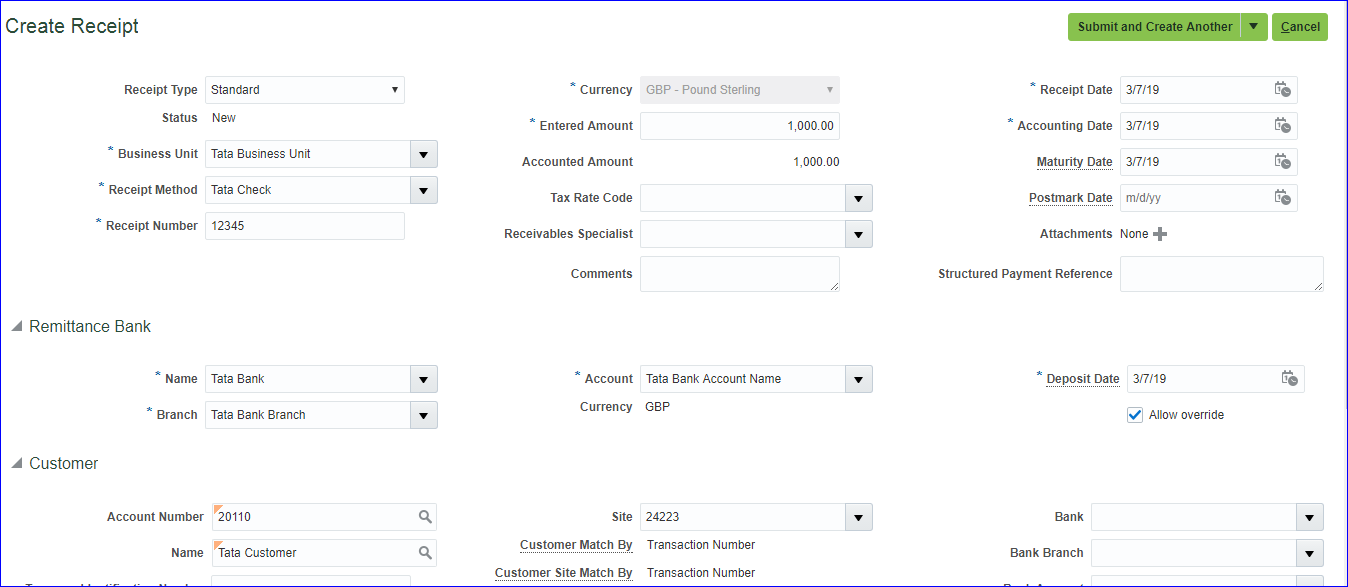The image size is (1348, 587).
Task: Collapse the Remittance Bank section
Action: (x=17, y=327)
